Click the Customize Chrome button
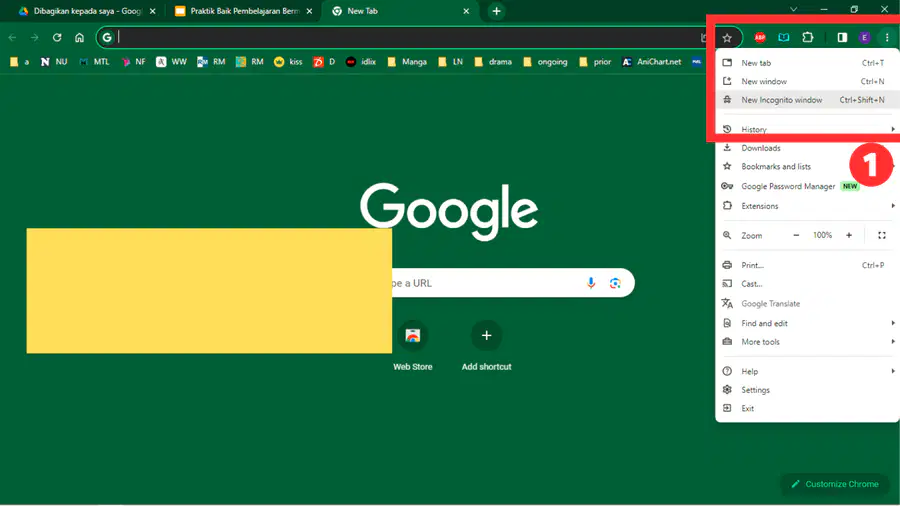The width and height of the screenshot is (900, 506). click(834, 484)
